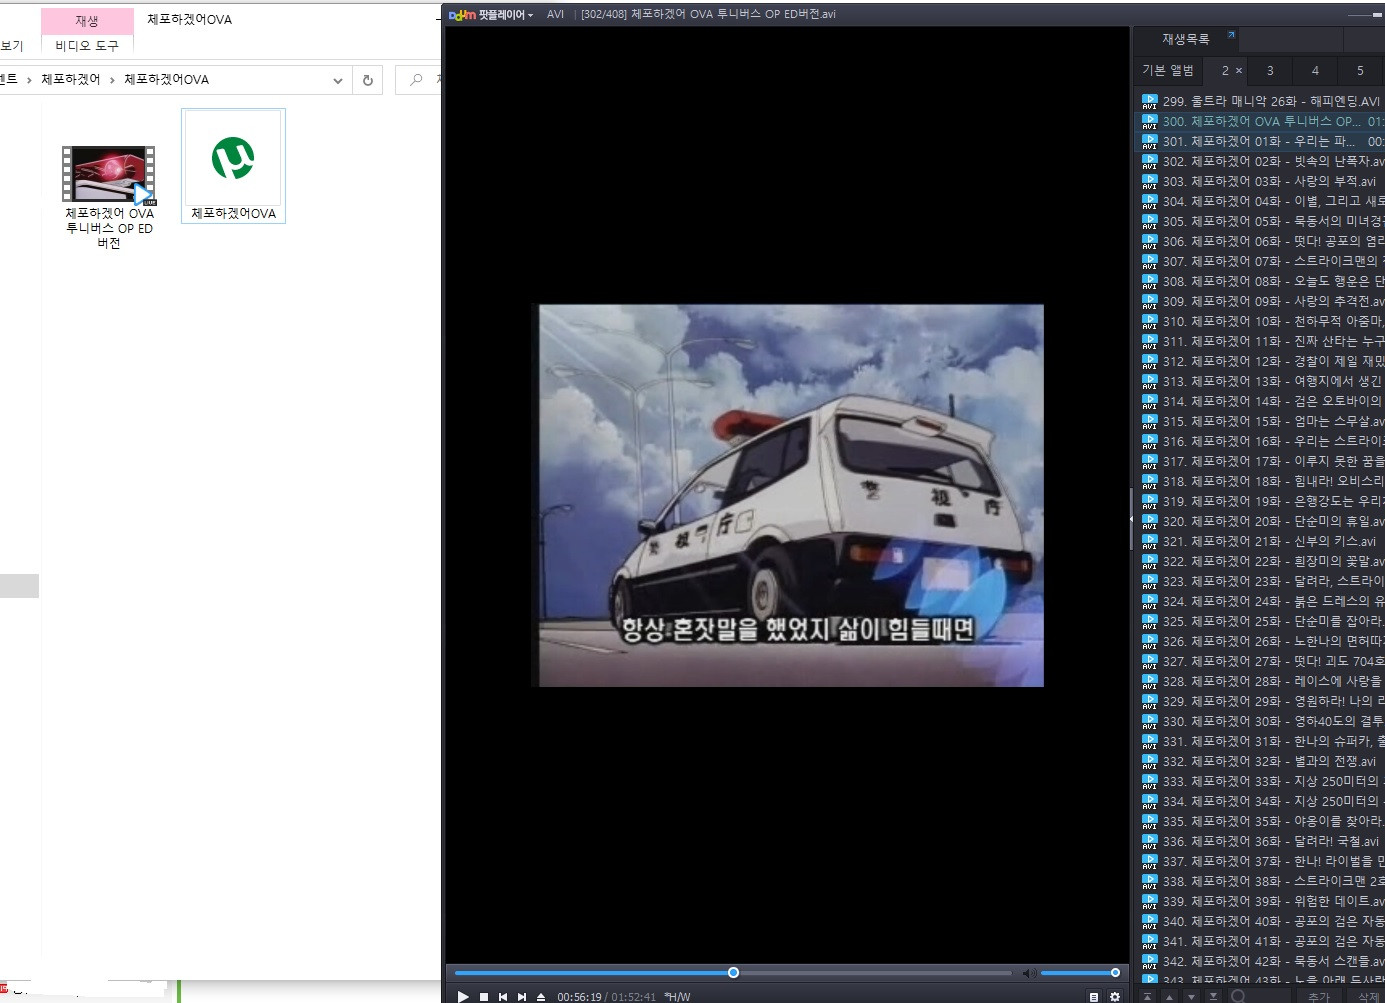The width and height of the screenshot is (1385, 1003).
Task: Click the AVI icon of item 306
Action: (x=1149, y=241)
